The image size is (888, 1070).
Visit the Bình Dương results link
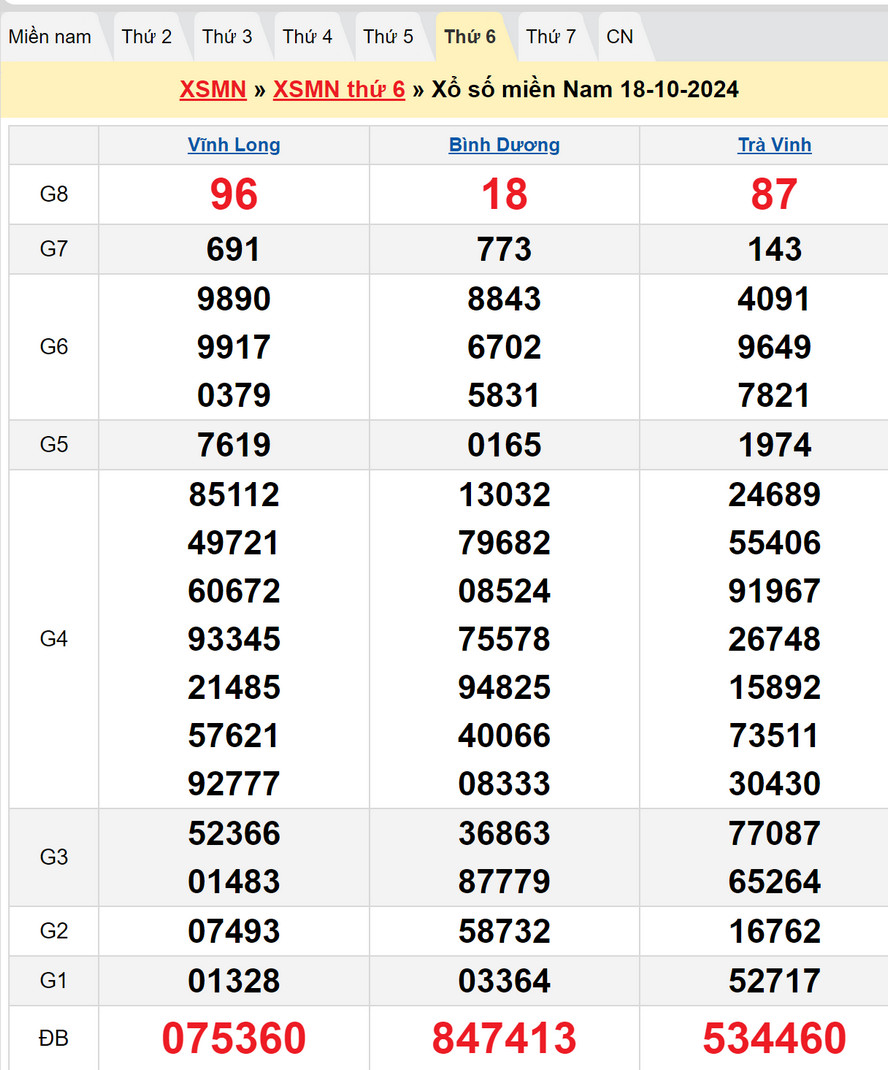(x=504, y=145)
